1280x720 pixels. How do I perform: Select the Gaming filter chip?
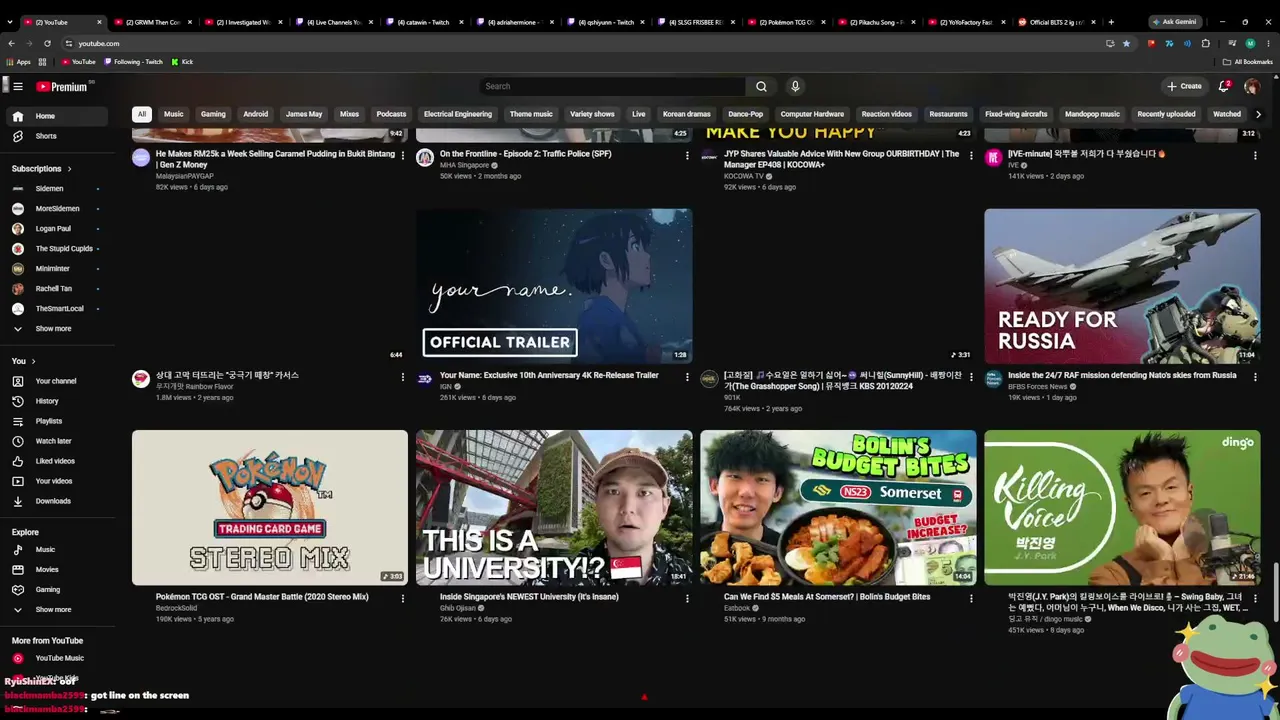point(213,114)
